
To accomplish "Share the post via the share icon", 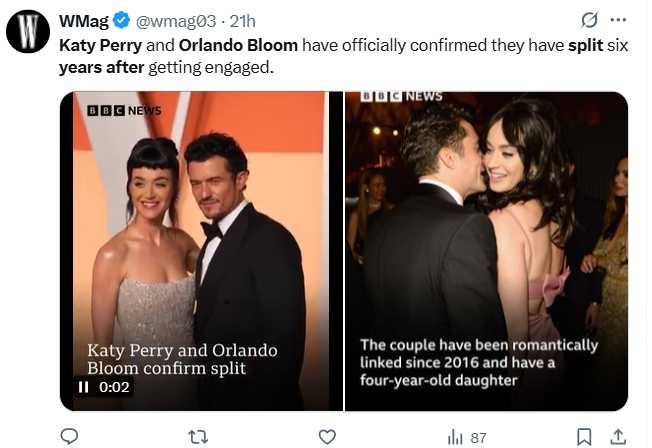I will coord(618,436).
